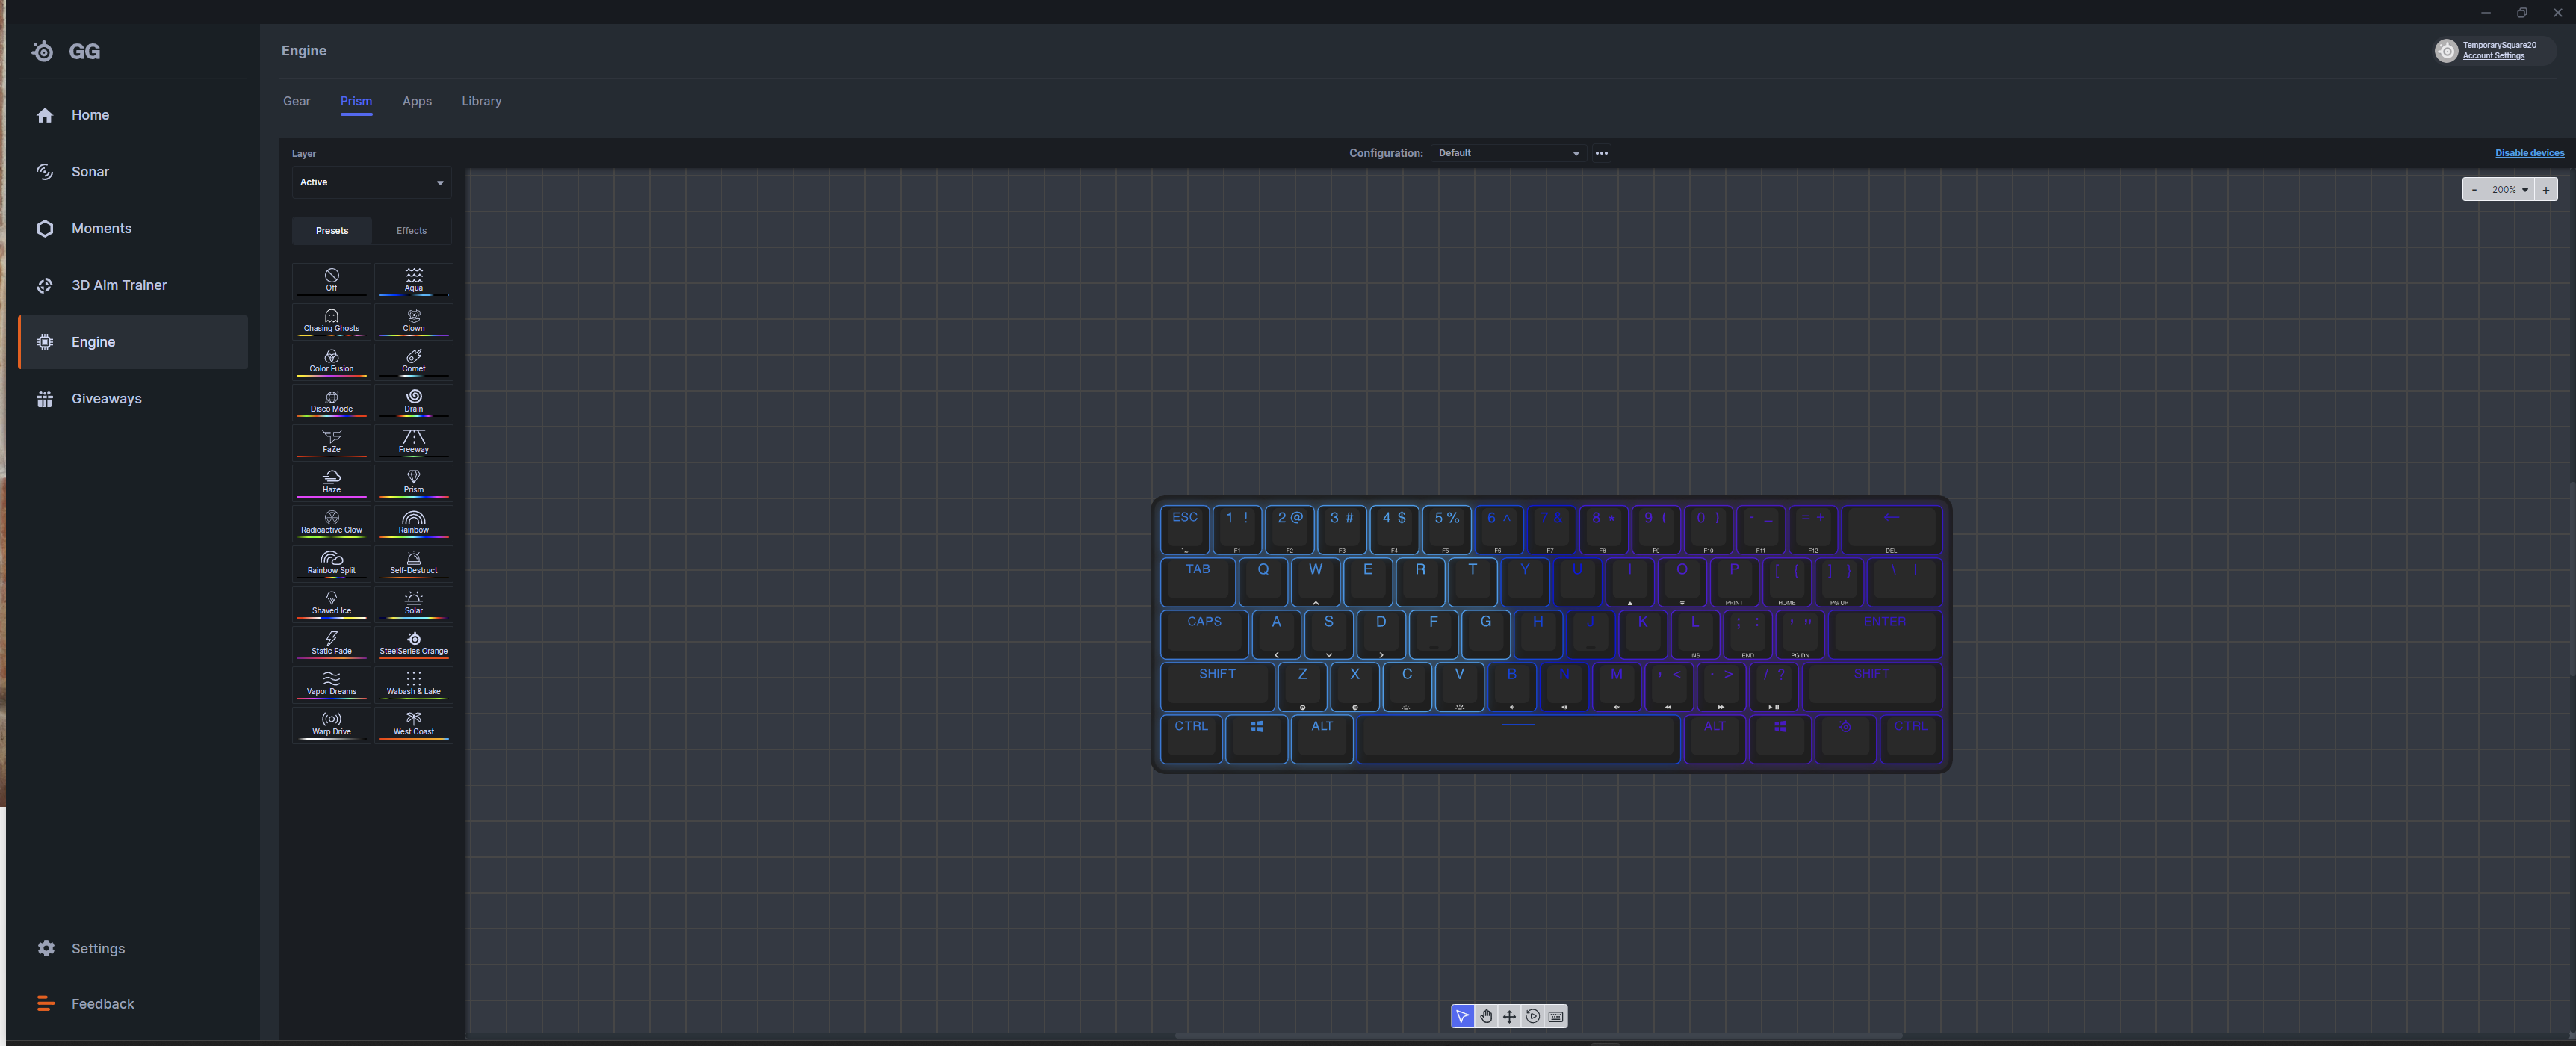The height and width of the screenshot is (1046, 2576).
Task: Choose the SteelSeries Orange preset
Action: [x=413, y=643]
